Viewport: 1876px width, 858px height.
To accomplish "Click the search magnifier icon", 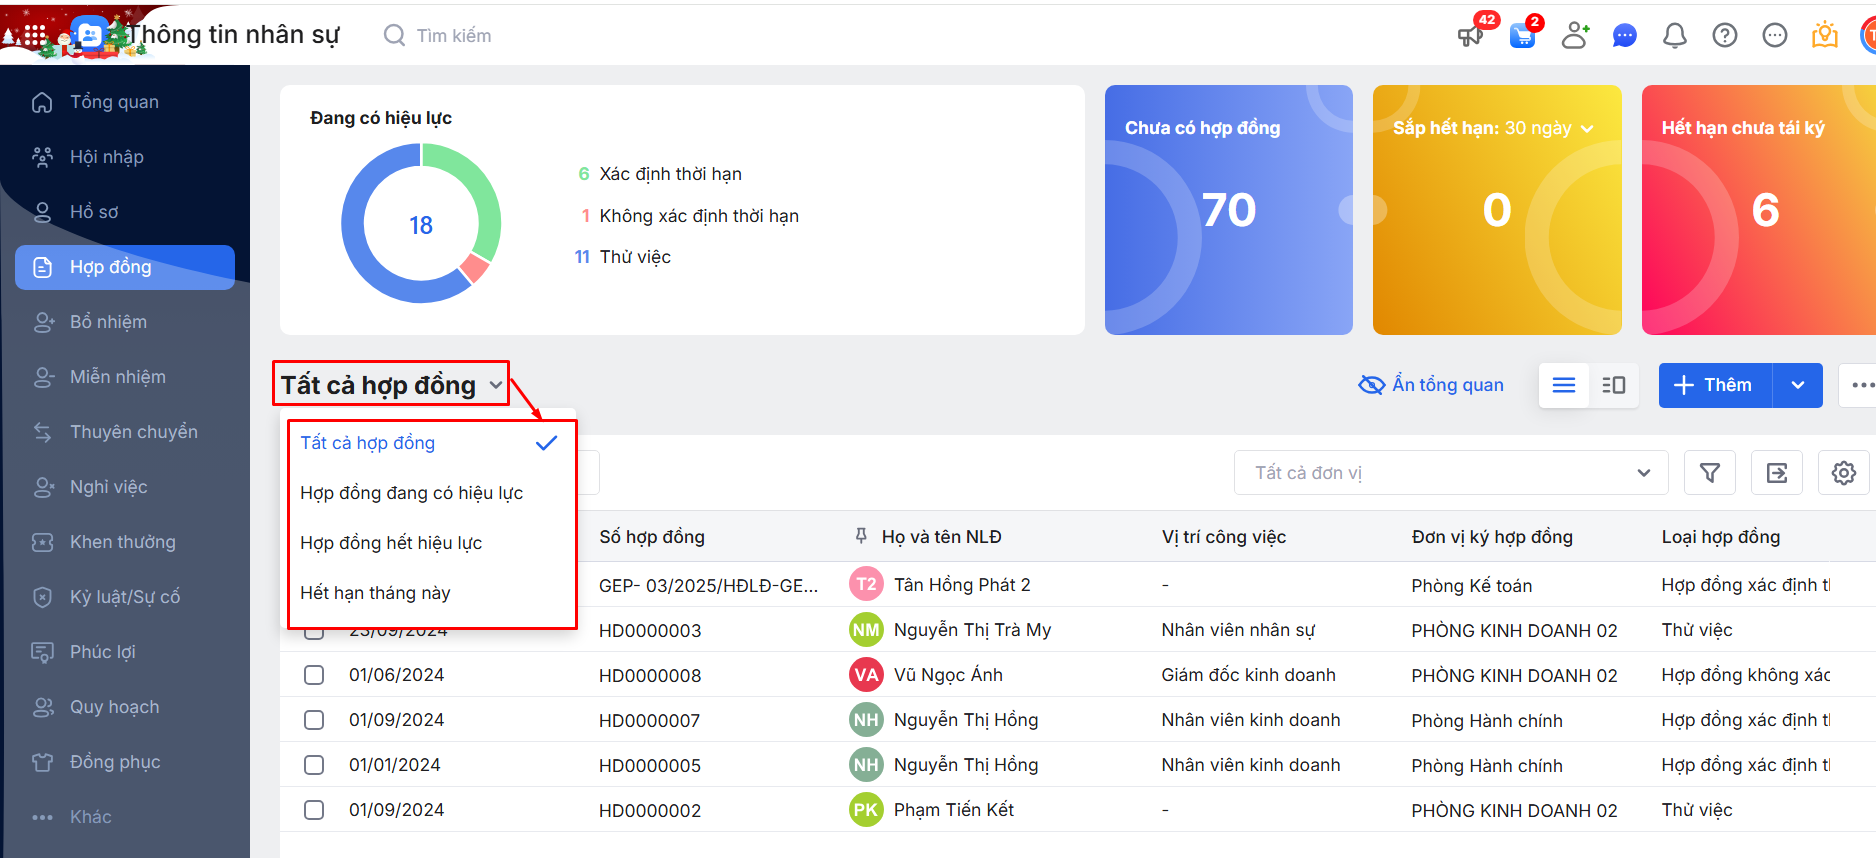I will coord(395,36).
